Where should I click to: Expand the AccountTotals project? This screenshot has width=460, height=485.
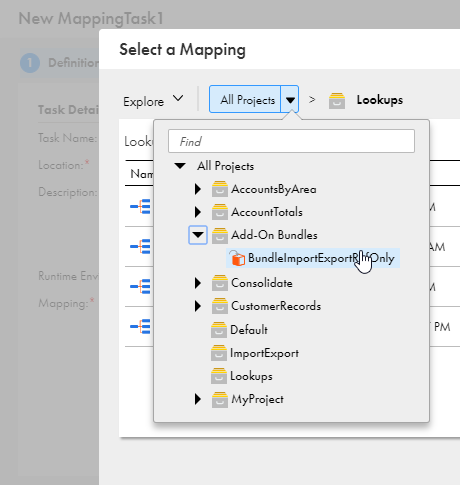198,212
